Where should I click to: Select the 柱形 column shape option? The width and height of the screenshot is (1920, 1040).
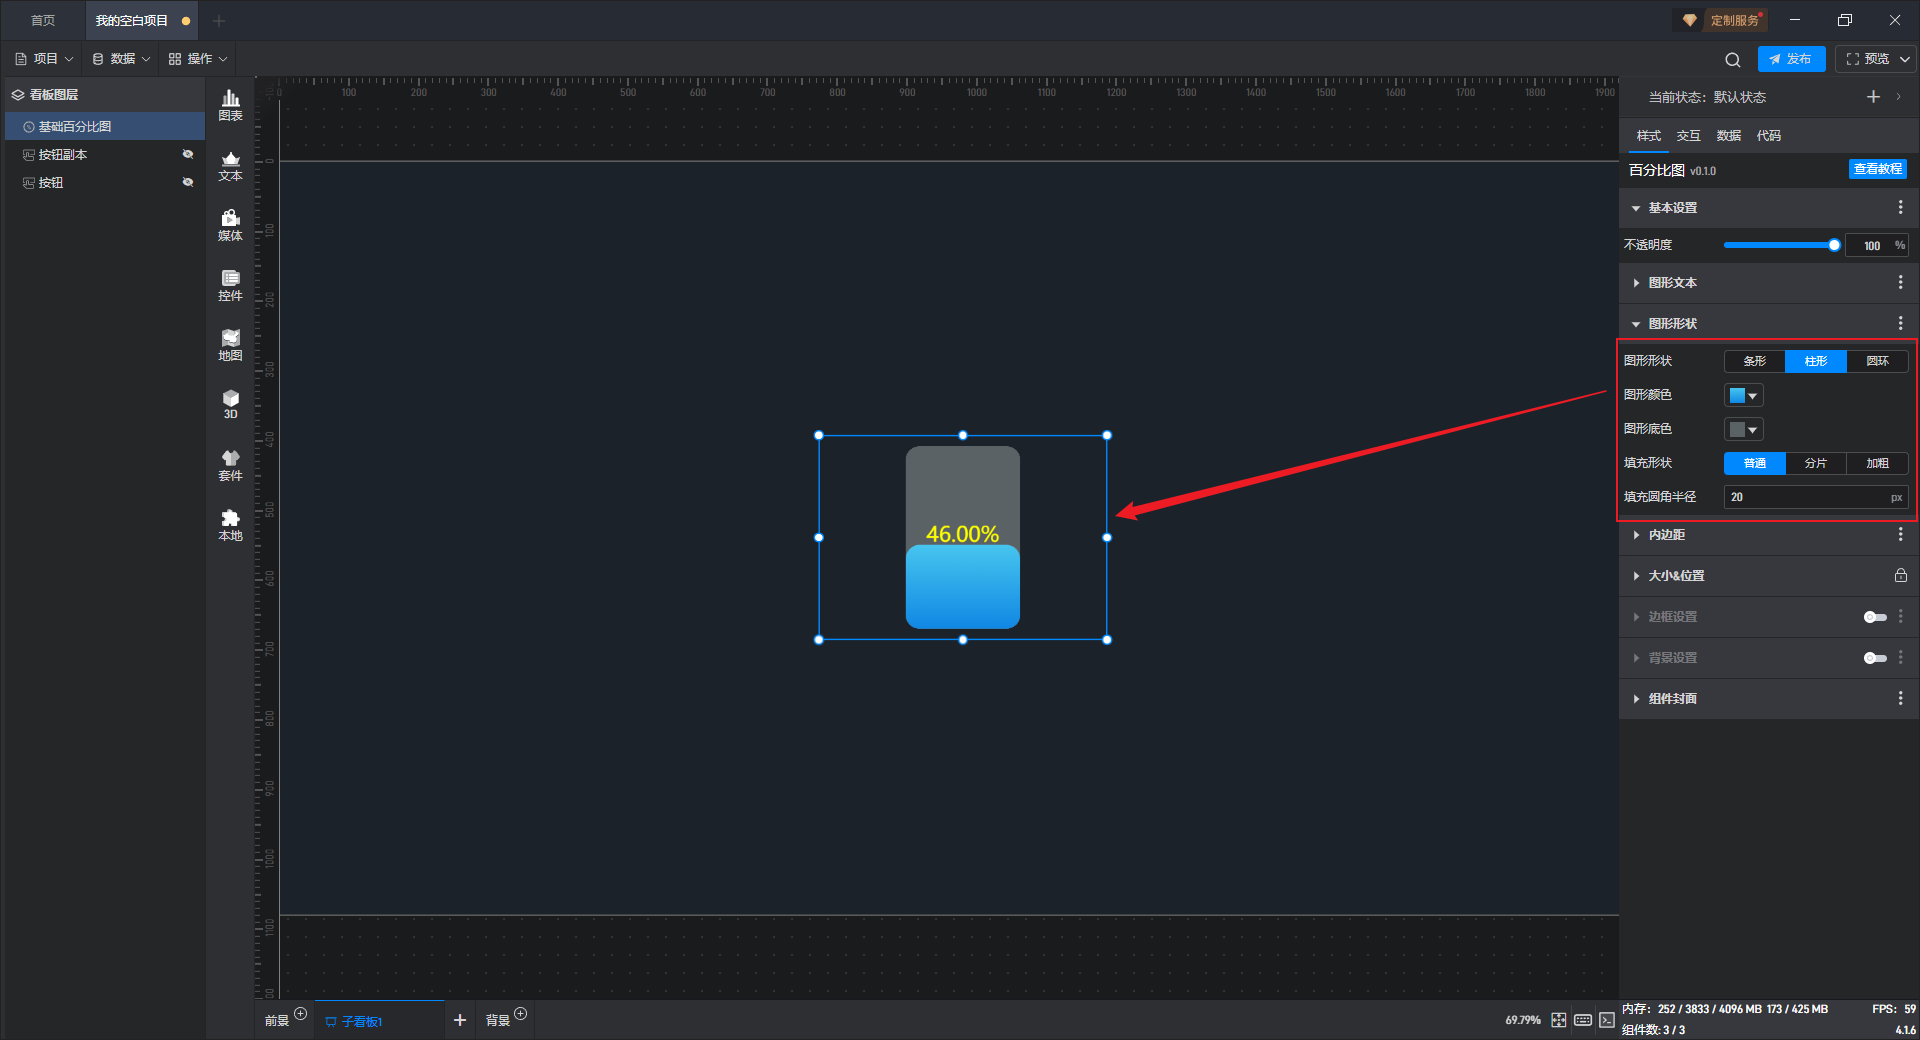tap(1816, 361)
